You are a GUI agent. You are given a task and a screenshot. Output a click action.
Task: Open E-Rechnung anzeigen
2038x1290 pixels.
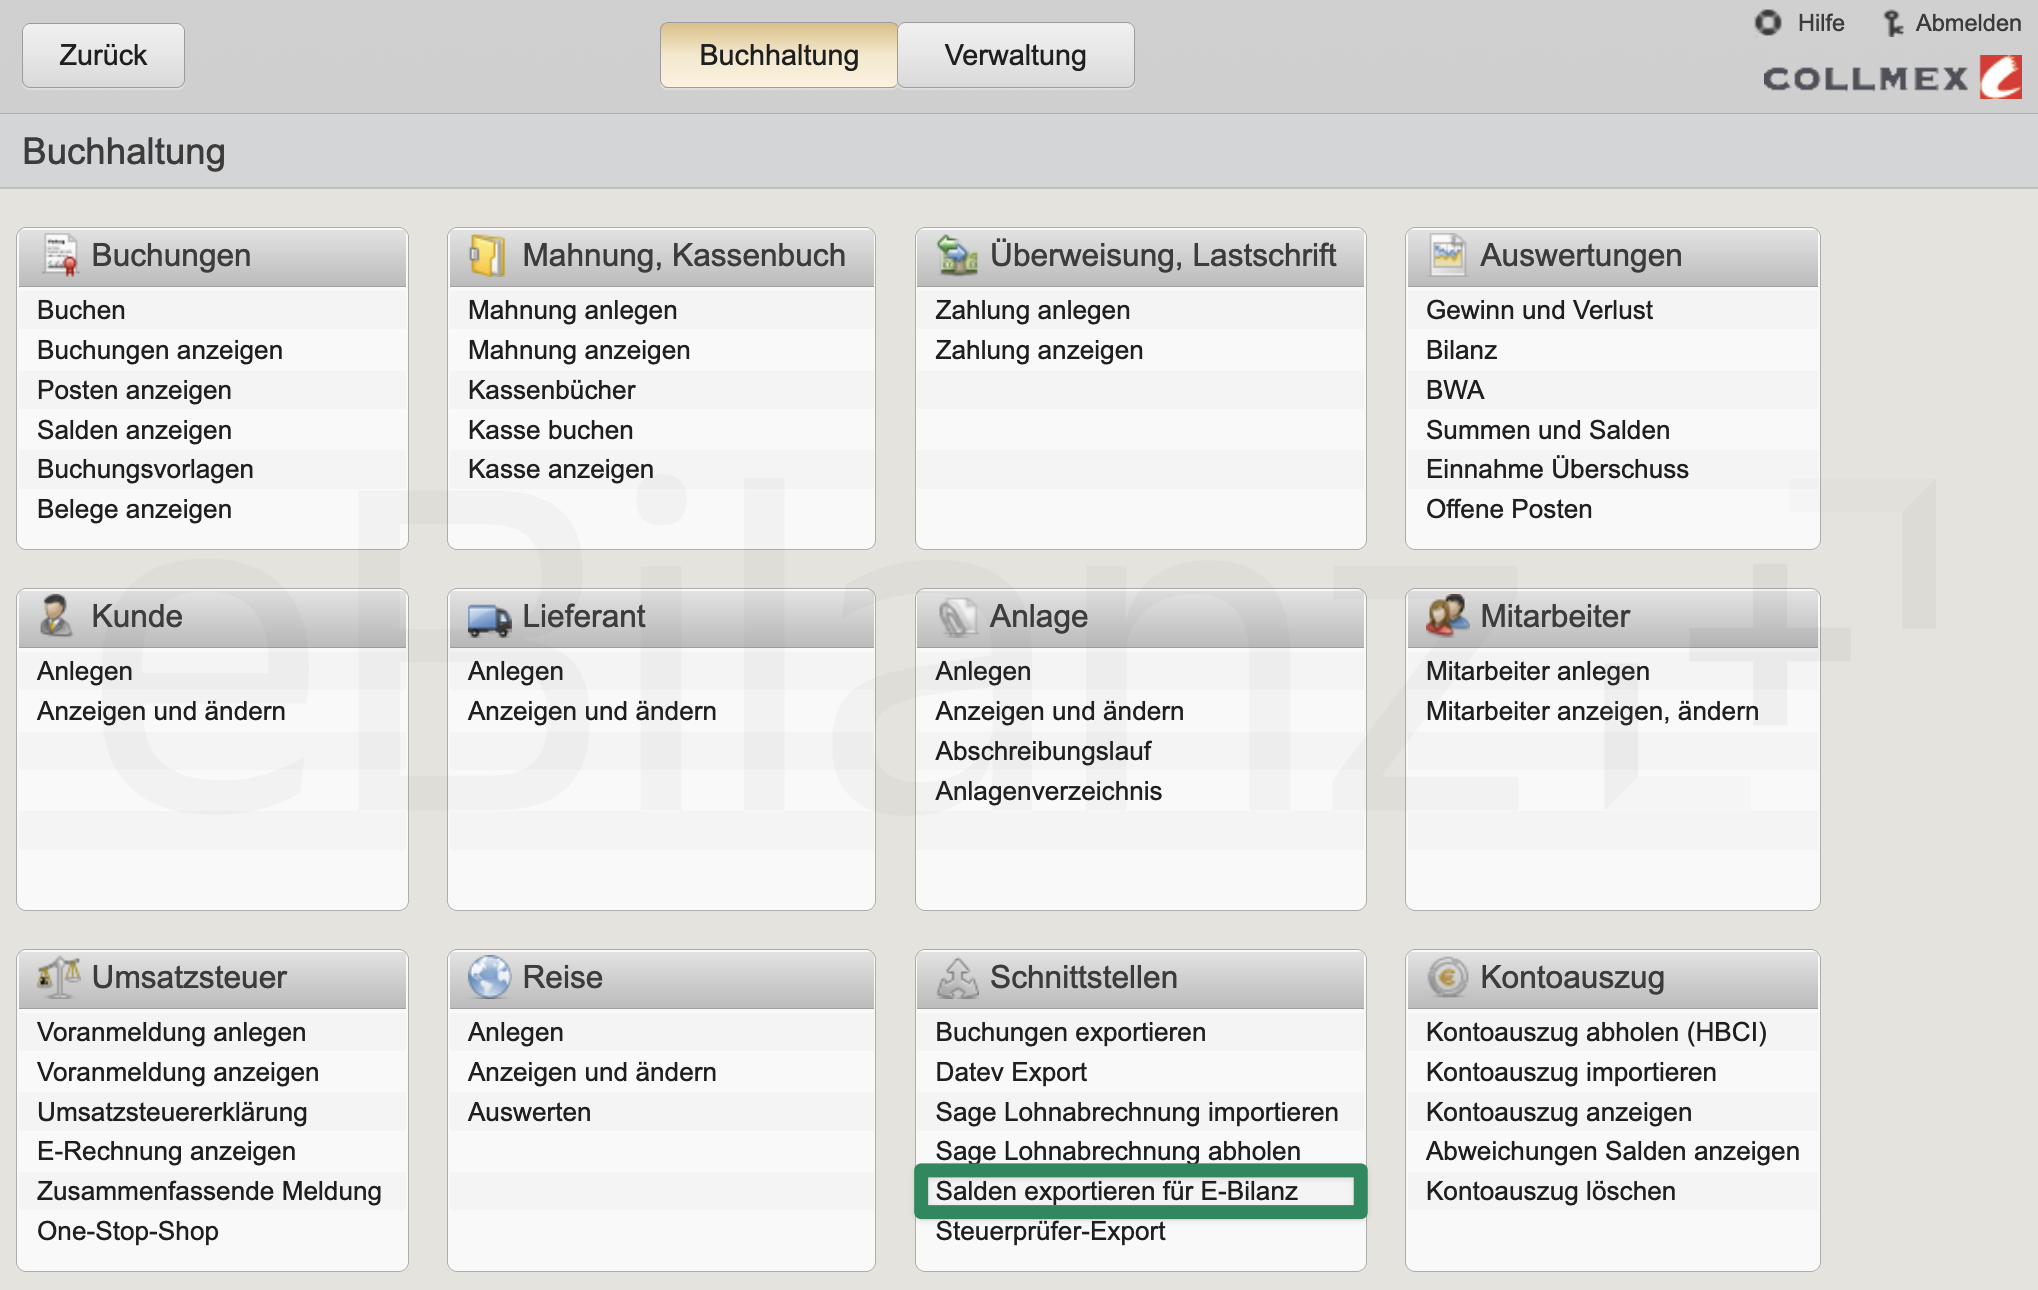166,1151
